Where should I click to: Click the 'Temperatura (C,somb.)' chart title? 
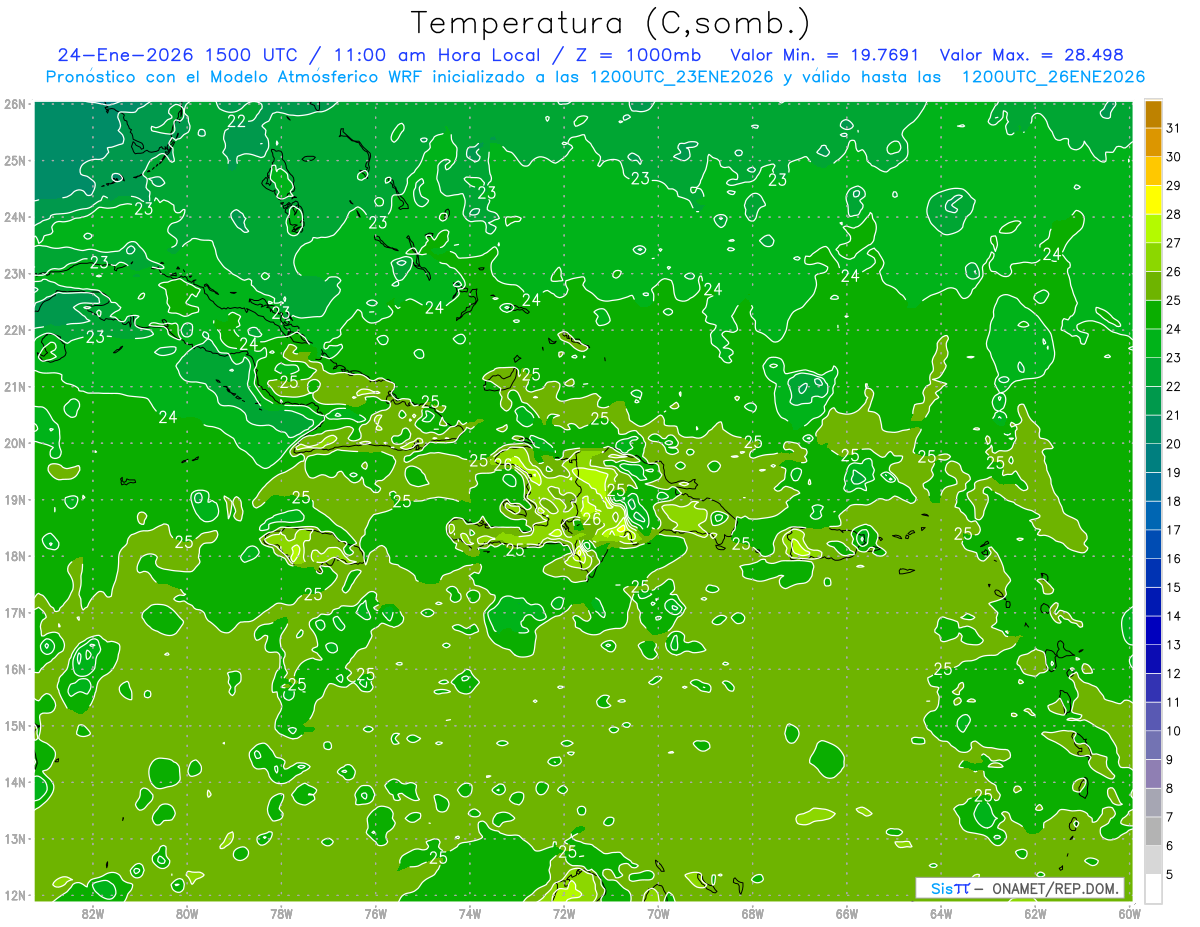point(611,24)
